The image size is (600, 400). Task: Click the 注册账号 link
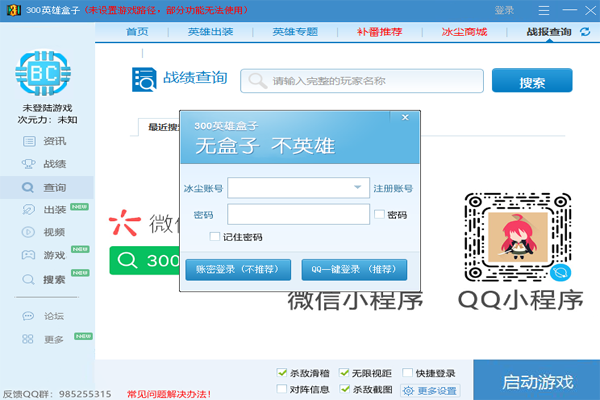click(x=393, y=188)
